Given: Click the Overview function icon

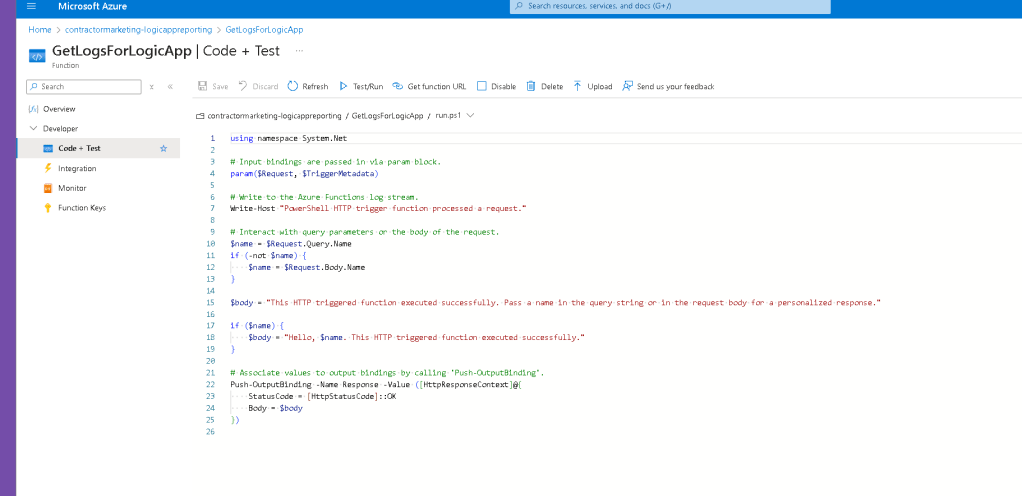Looking at the screenshot, I should [x=33, y=109].
